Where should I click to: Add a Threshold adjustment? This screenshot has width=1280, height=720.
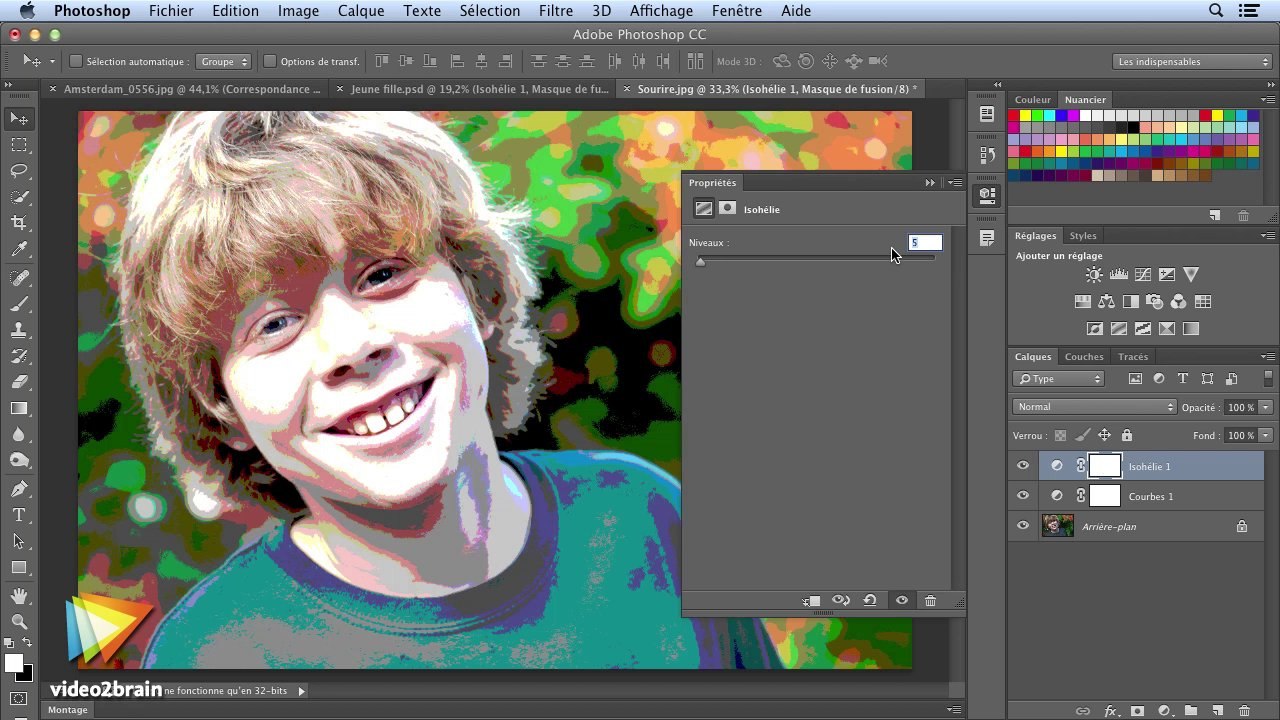[x=1143, y=329]
